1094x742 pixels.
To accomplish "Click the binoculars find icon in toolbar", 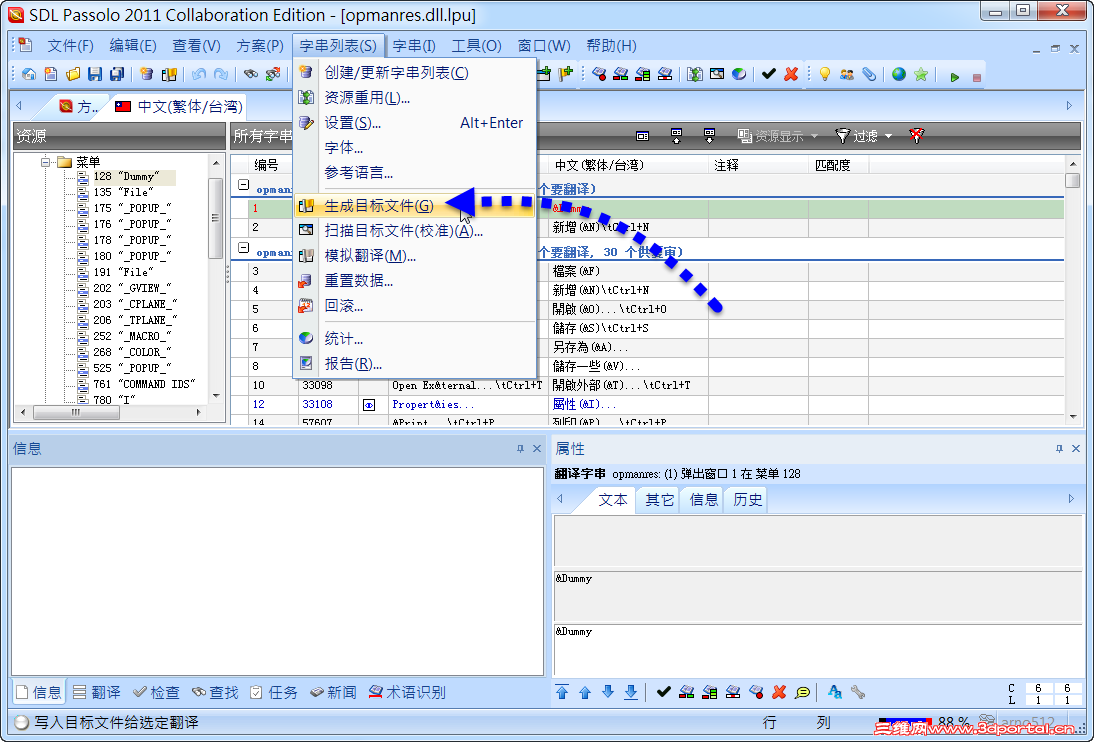I will [x=250, y=74].
